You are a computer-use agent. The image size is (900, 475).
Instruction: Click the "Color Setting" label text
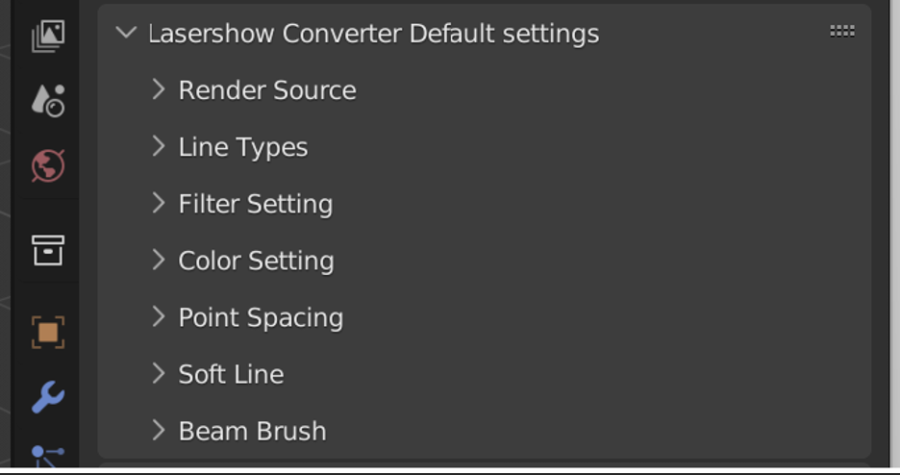pyautogui.click(x=256, y=261)
